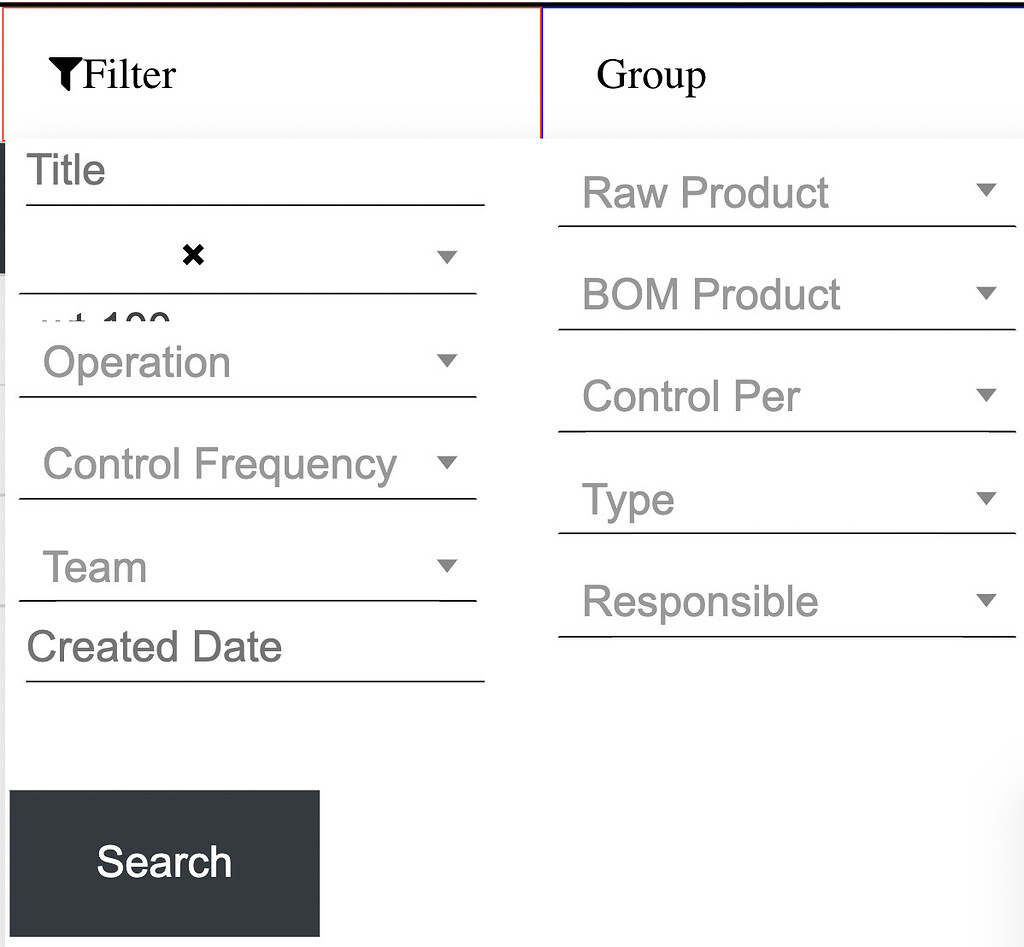The image size is (1024, 947).
Task: Open the Group tab
Action: point(651,75)
